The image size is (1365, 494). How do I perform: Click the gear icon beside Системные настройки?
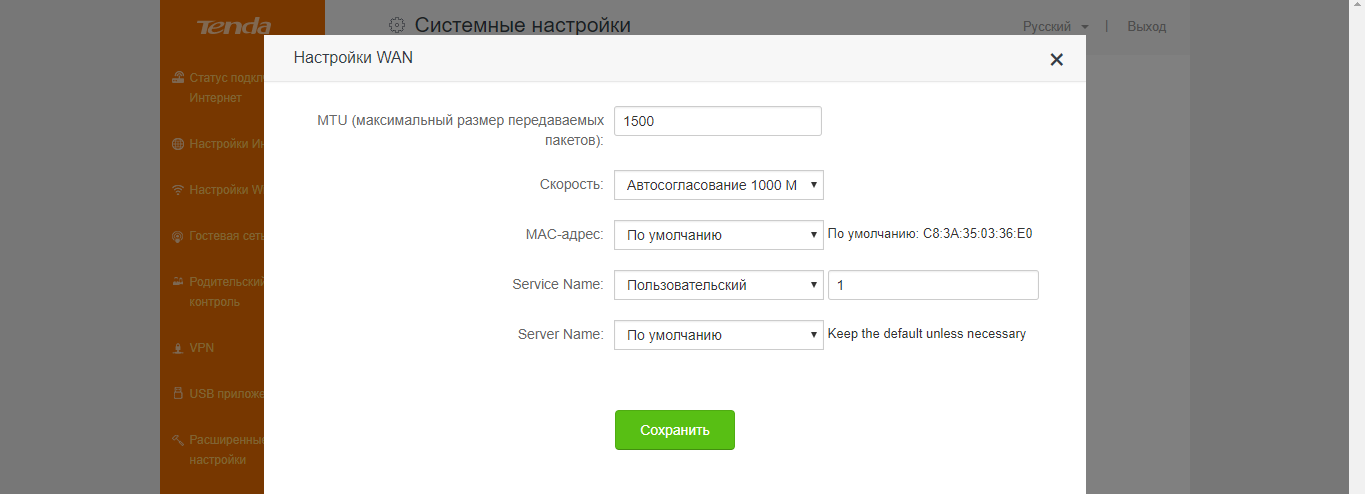(x=397, y=25)
